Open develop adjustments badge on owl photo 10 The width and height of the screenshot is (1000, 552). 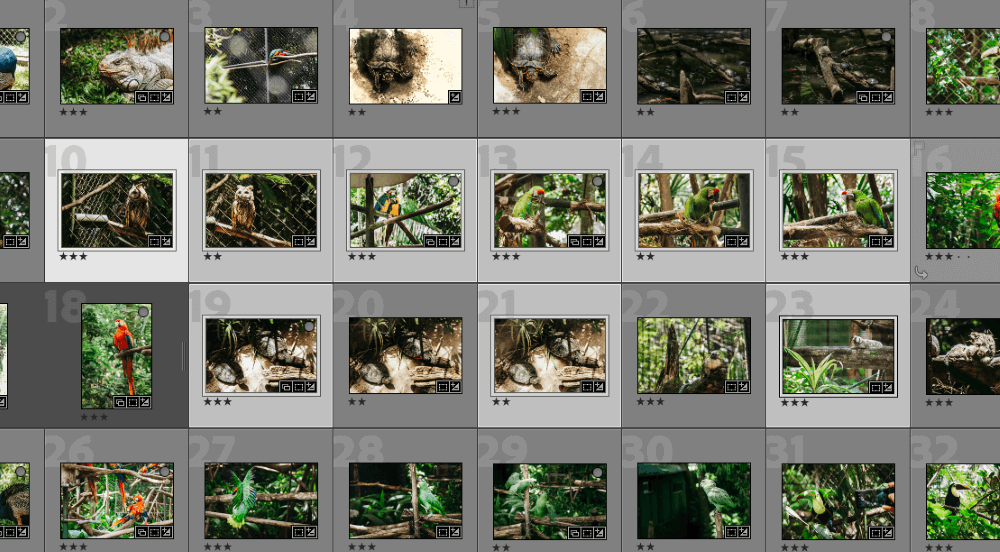(x=166, y=242)
